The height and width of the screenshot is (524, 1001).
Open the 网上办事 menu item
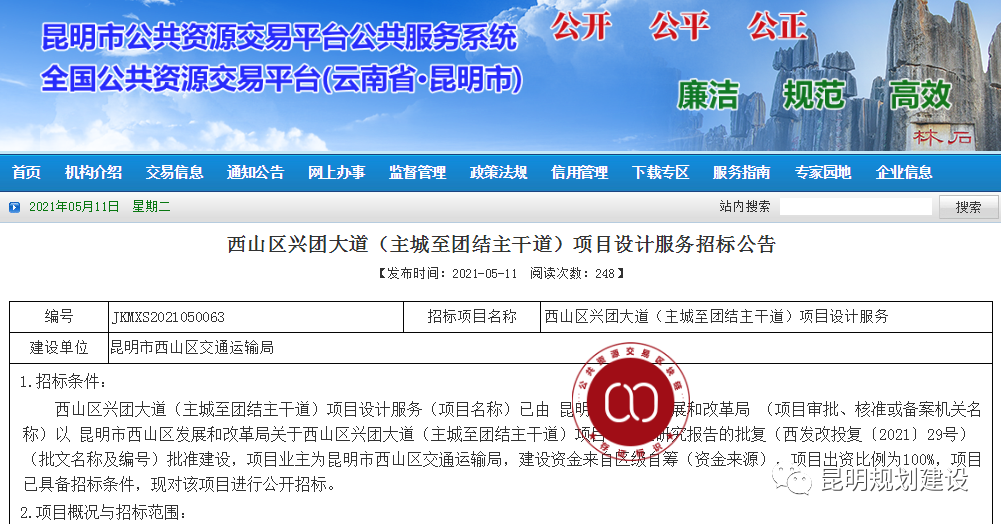tap(336, 172)
